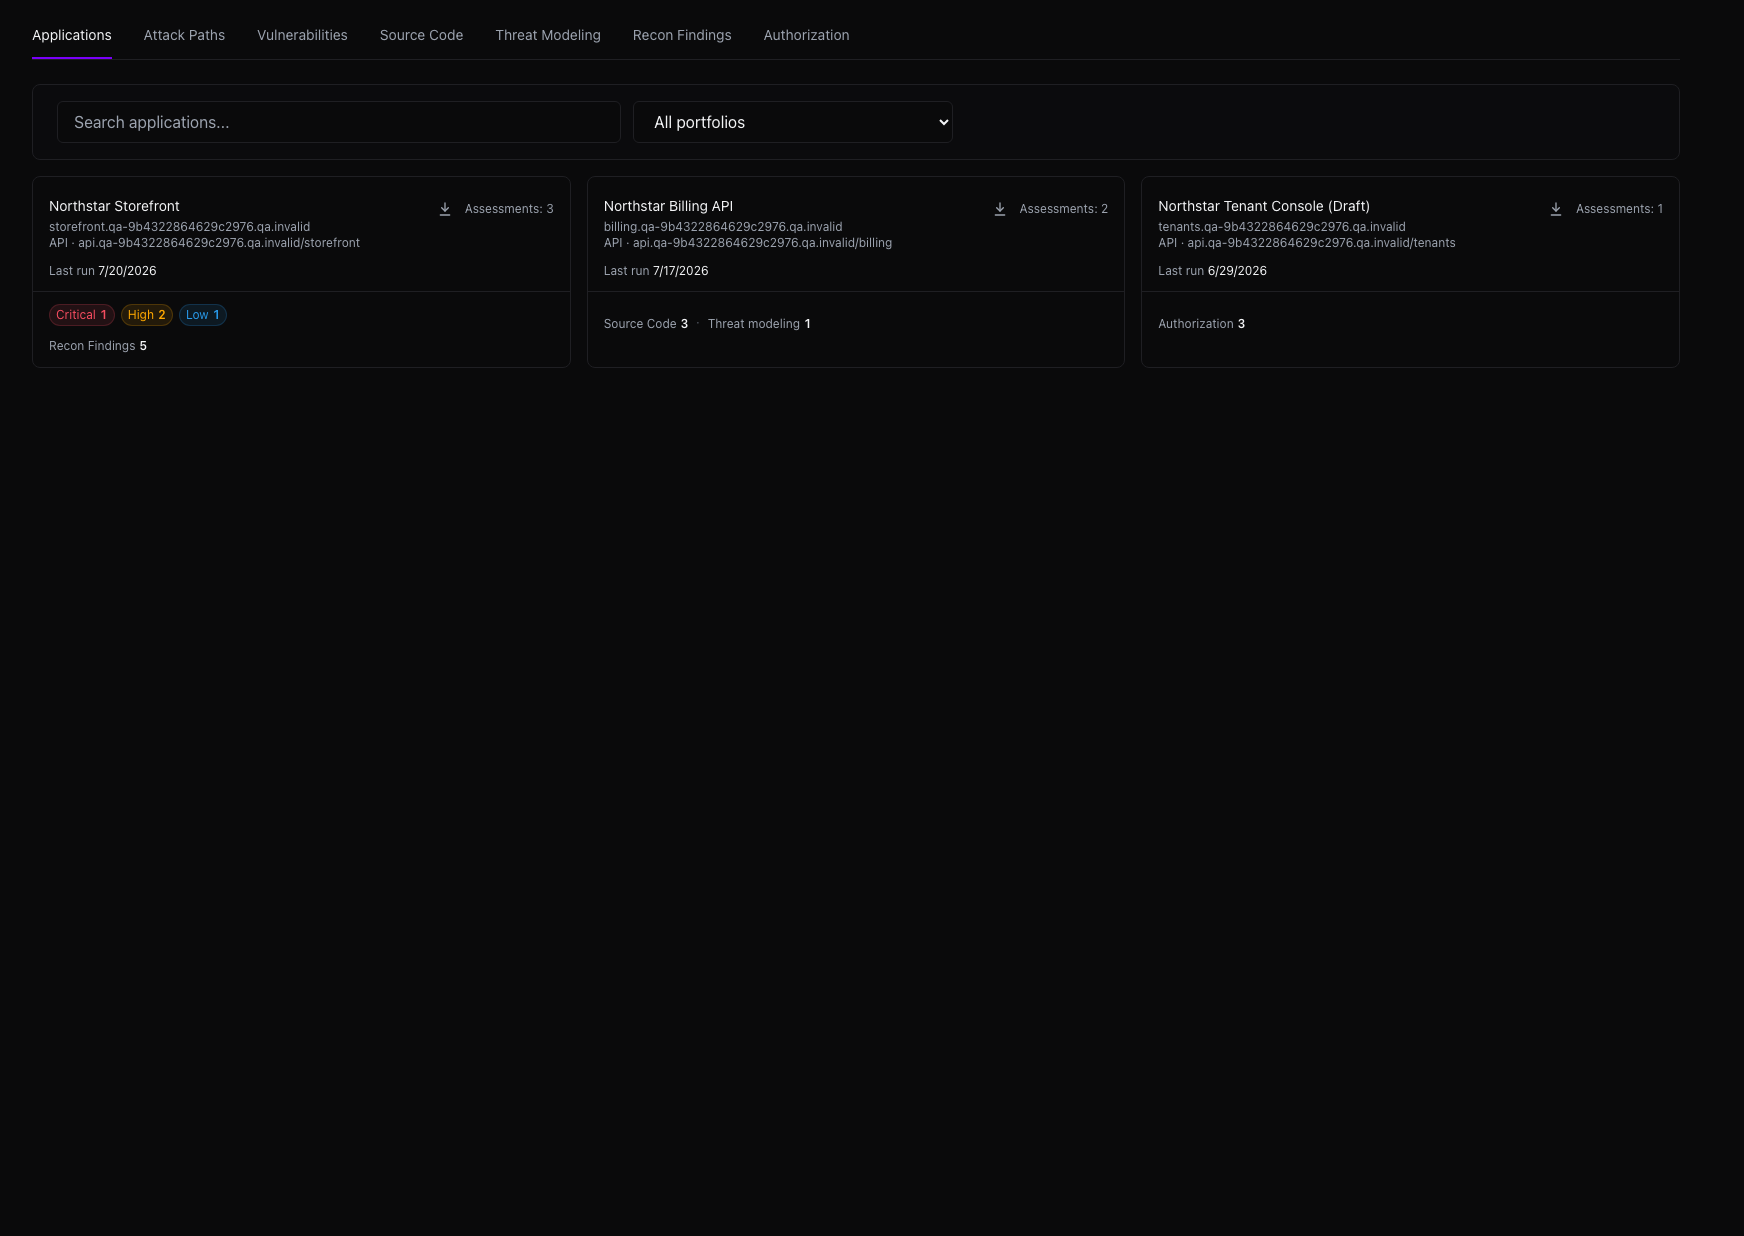Focus the Search applications field

339,122
